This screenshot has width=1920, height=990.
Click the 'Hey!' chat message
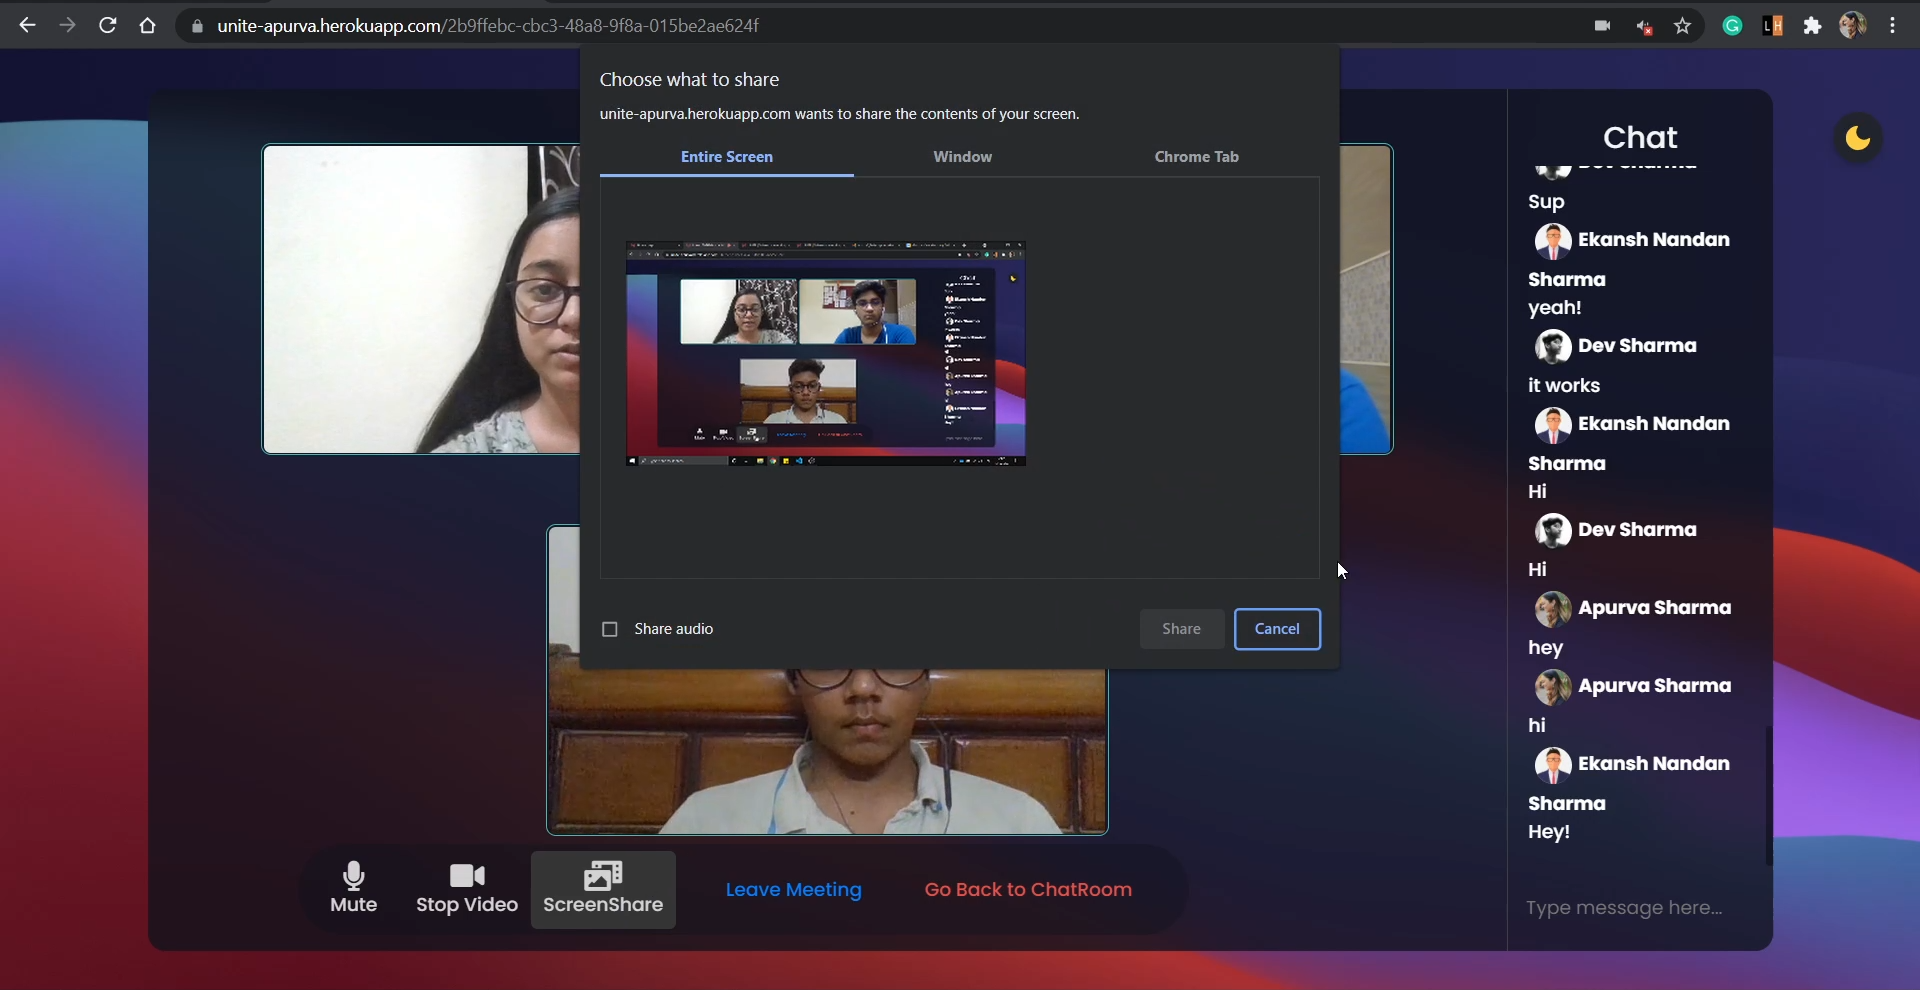pyautogui.click(x=1549, y=832)
